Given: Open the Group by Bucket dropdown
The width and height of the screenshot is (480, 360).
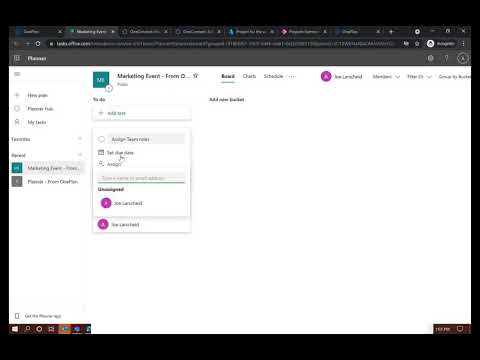Looking at the screenshot, I should [454, 77].
